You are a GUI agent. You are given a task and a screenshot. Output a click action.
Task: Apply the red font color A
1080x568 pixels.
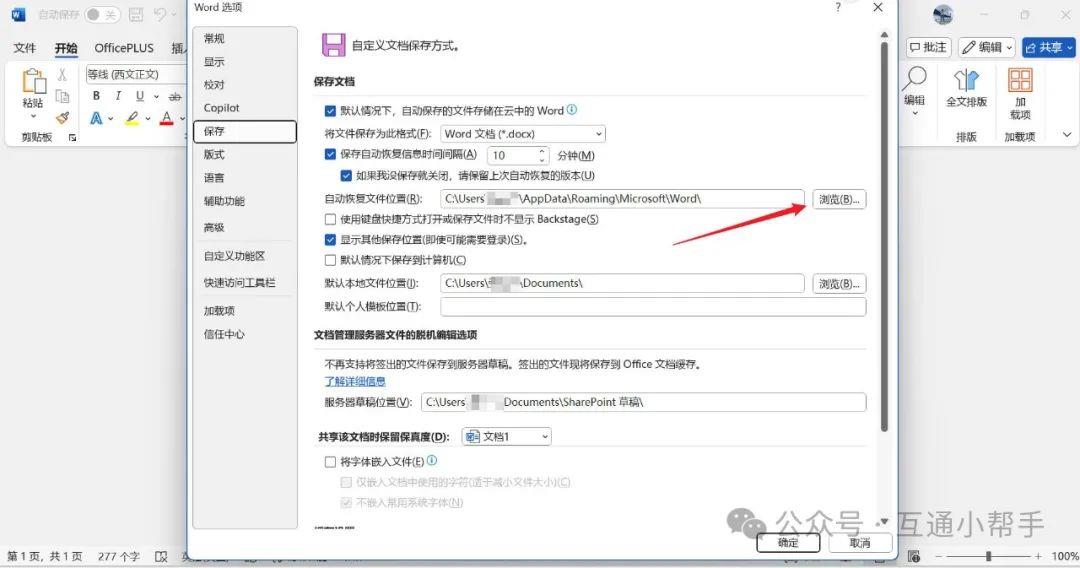167,118
